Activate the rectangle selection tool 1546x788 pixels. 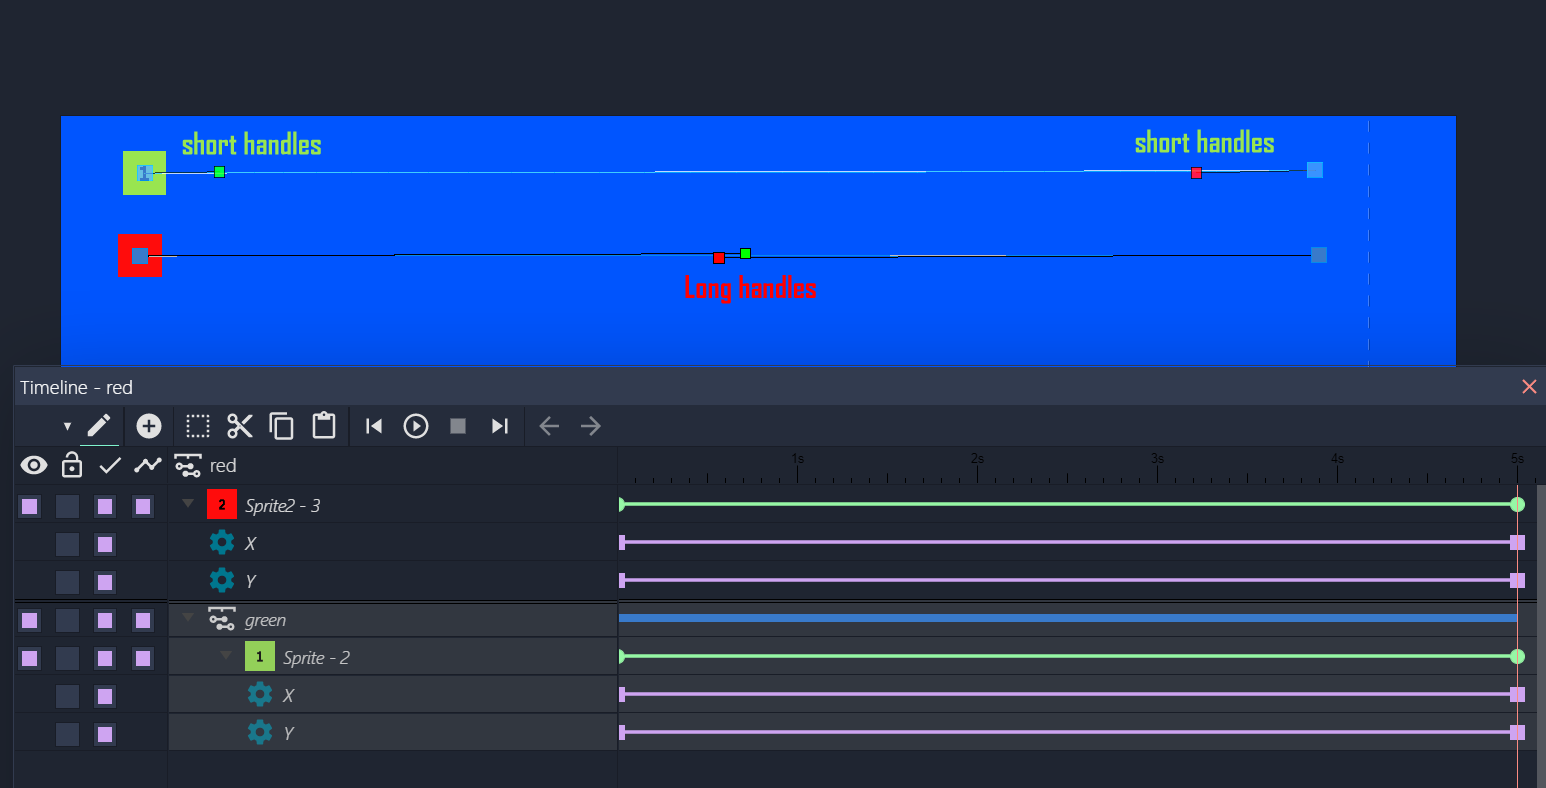point(198,426)
